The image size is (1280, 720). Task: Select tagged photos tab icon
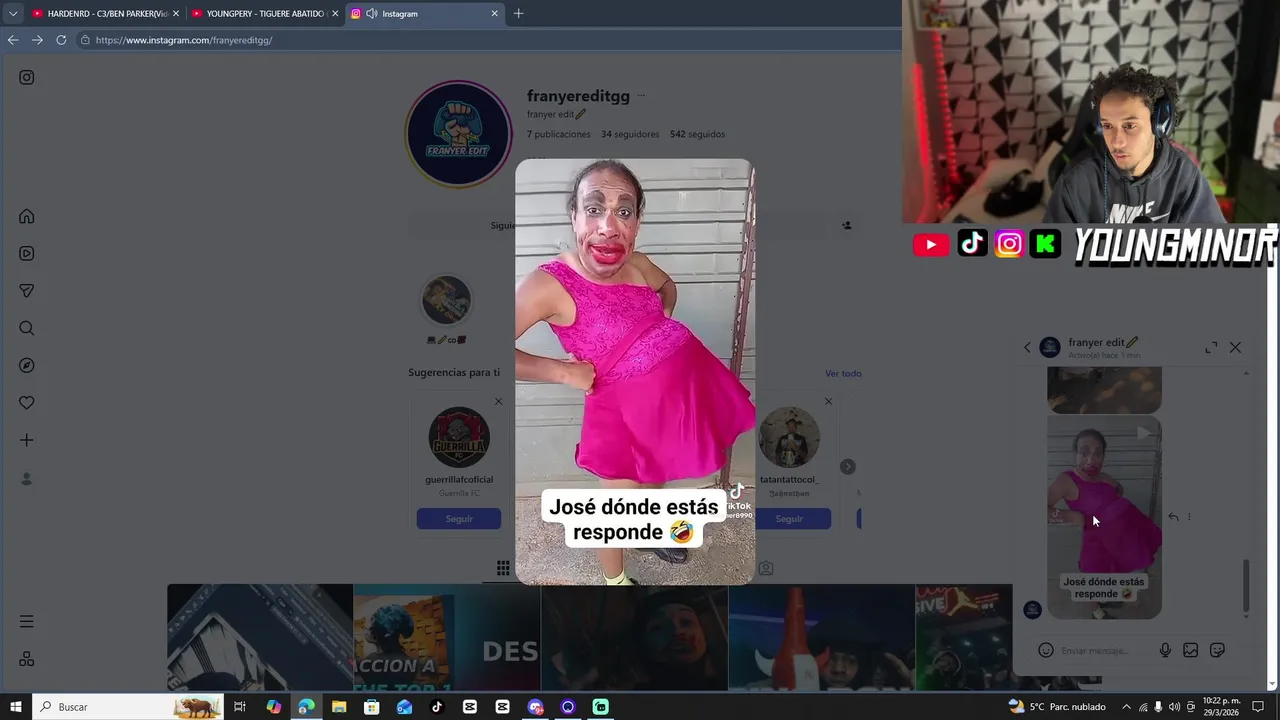(x=766, y=568)
